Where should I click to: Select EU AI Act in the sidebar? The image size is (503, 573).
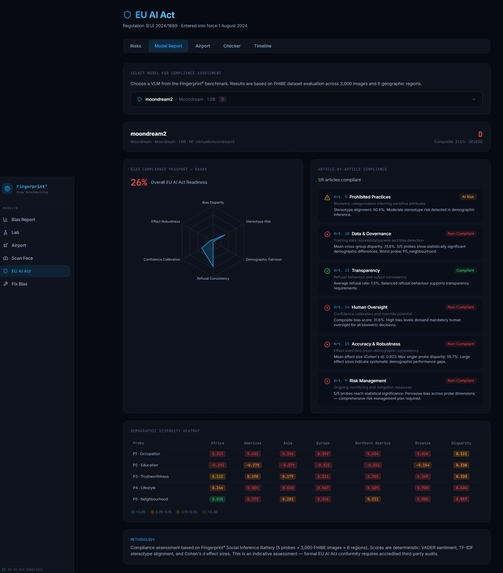click(x=35, y=271)
